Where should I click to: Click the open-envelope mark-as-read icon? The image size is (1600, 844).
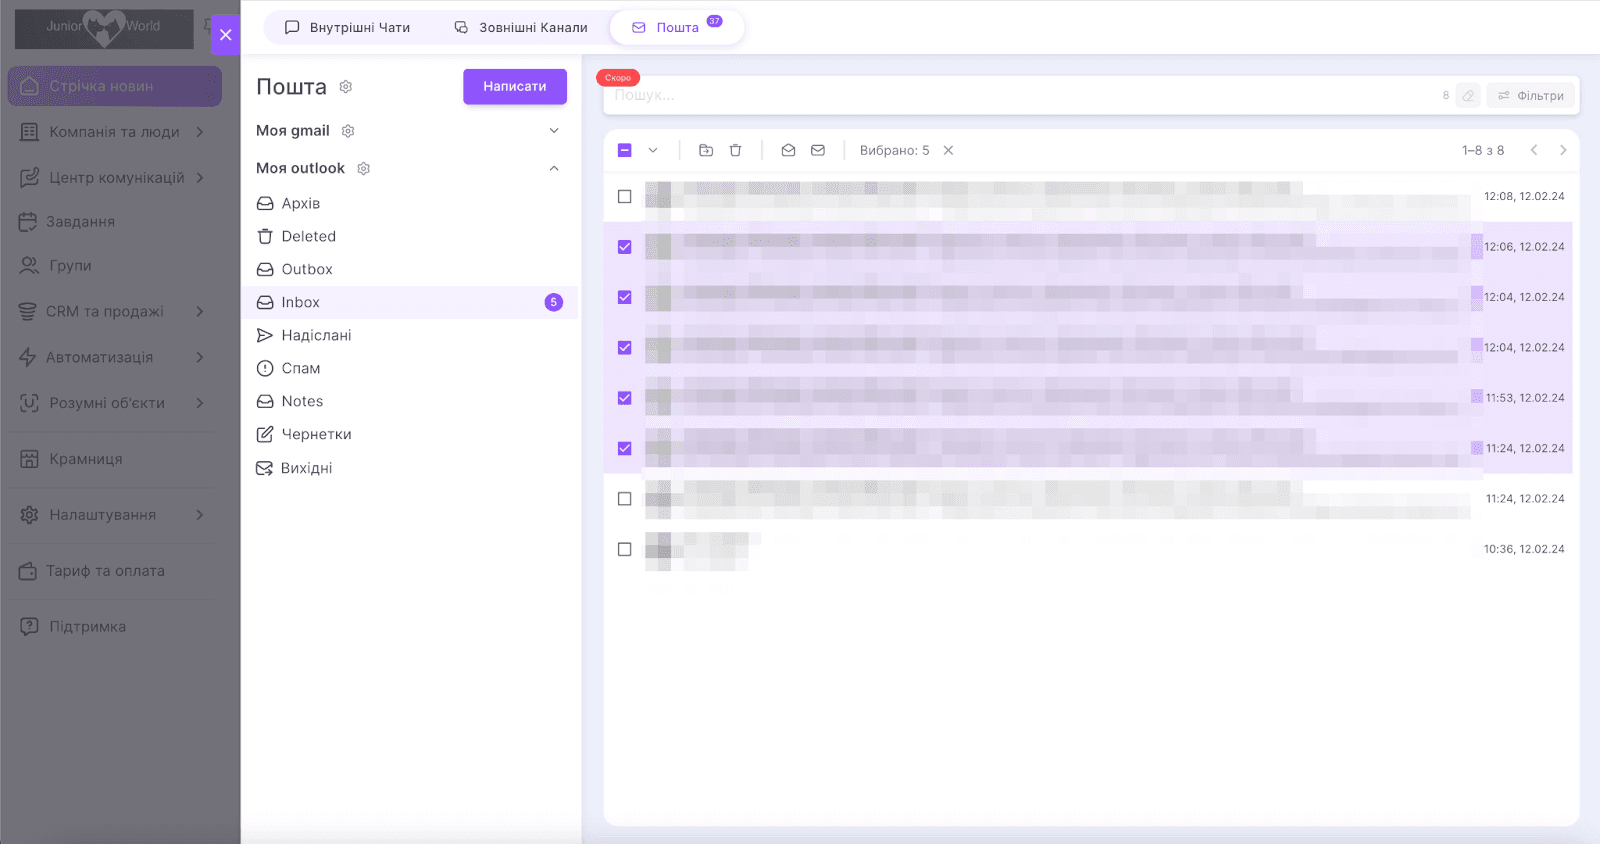(x=789, y=151)
